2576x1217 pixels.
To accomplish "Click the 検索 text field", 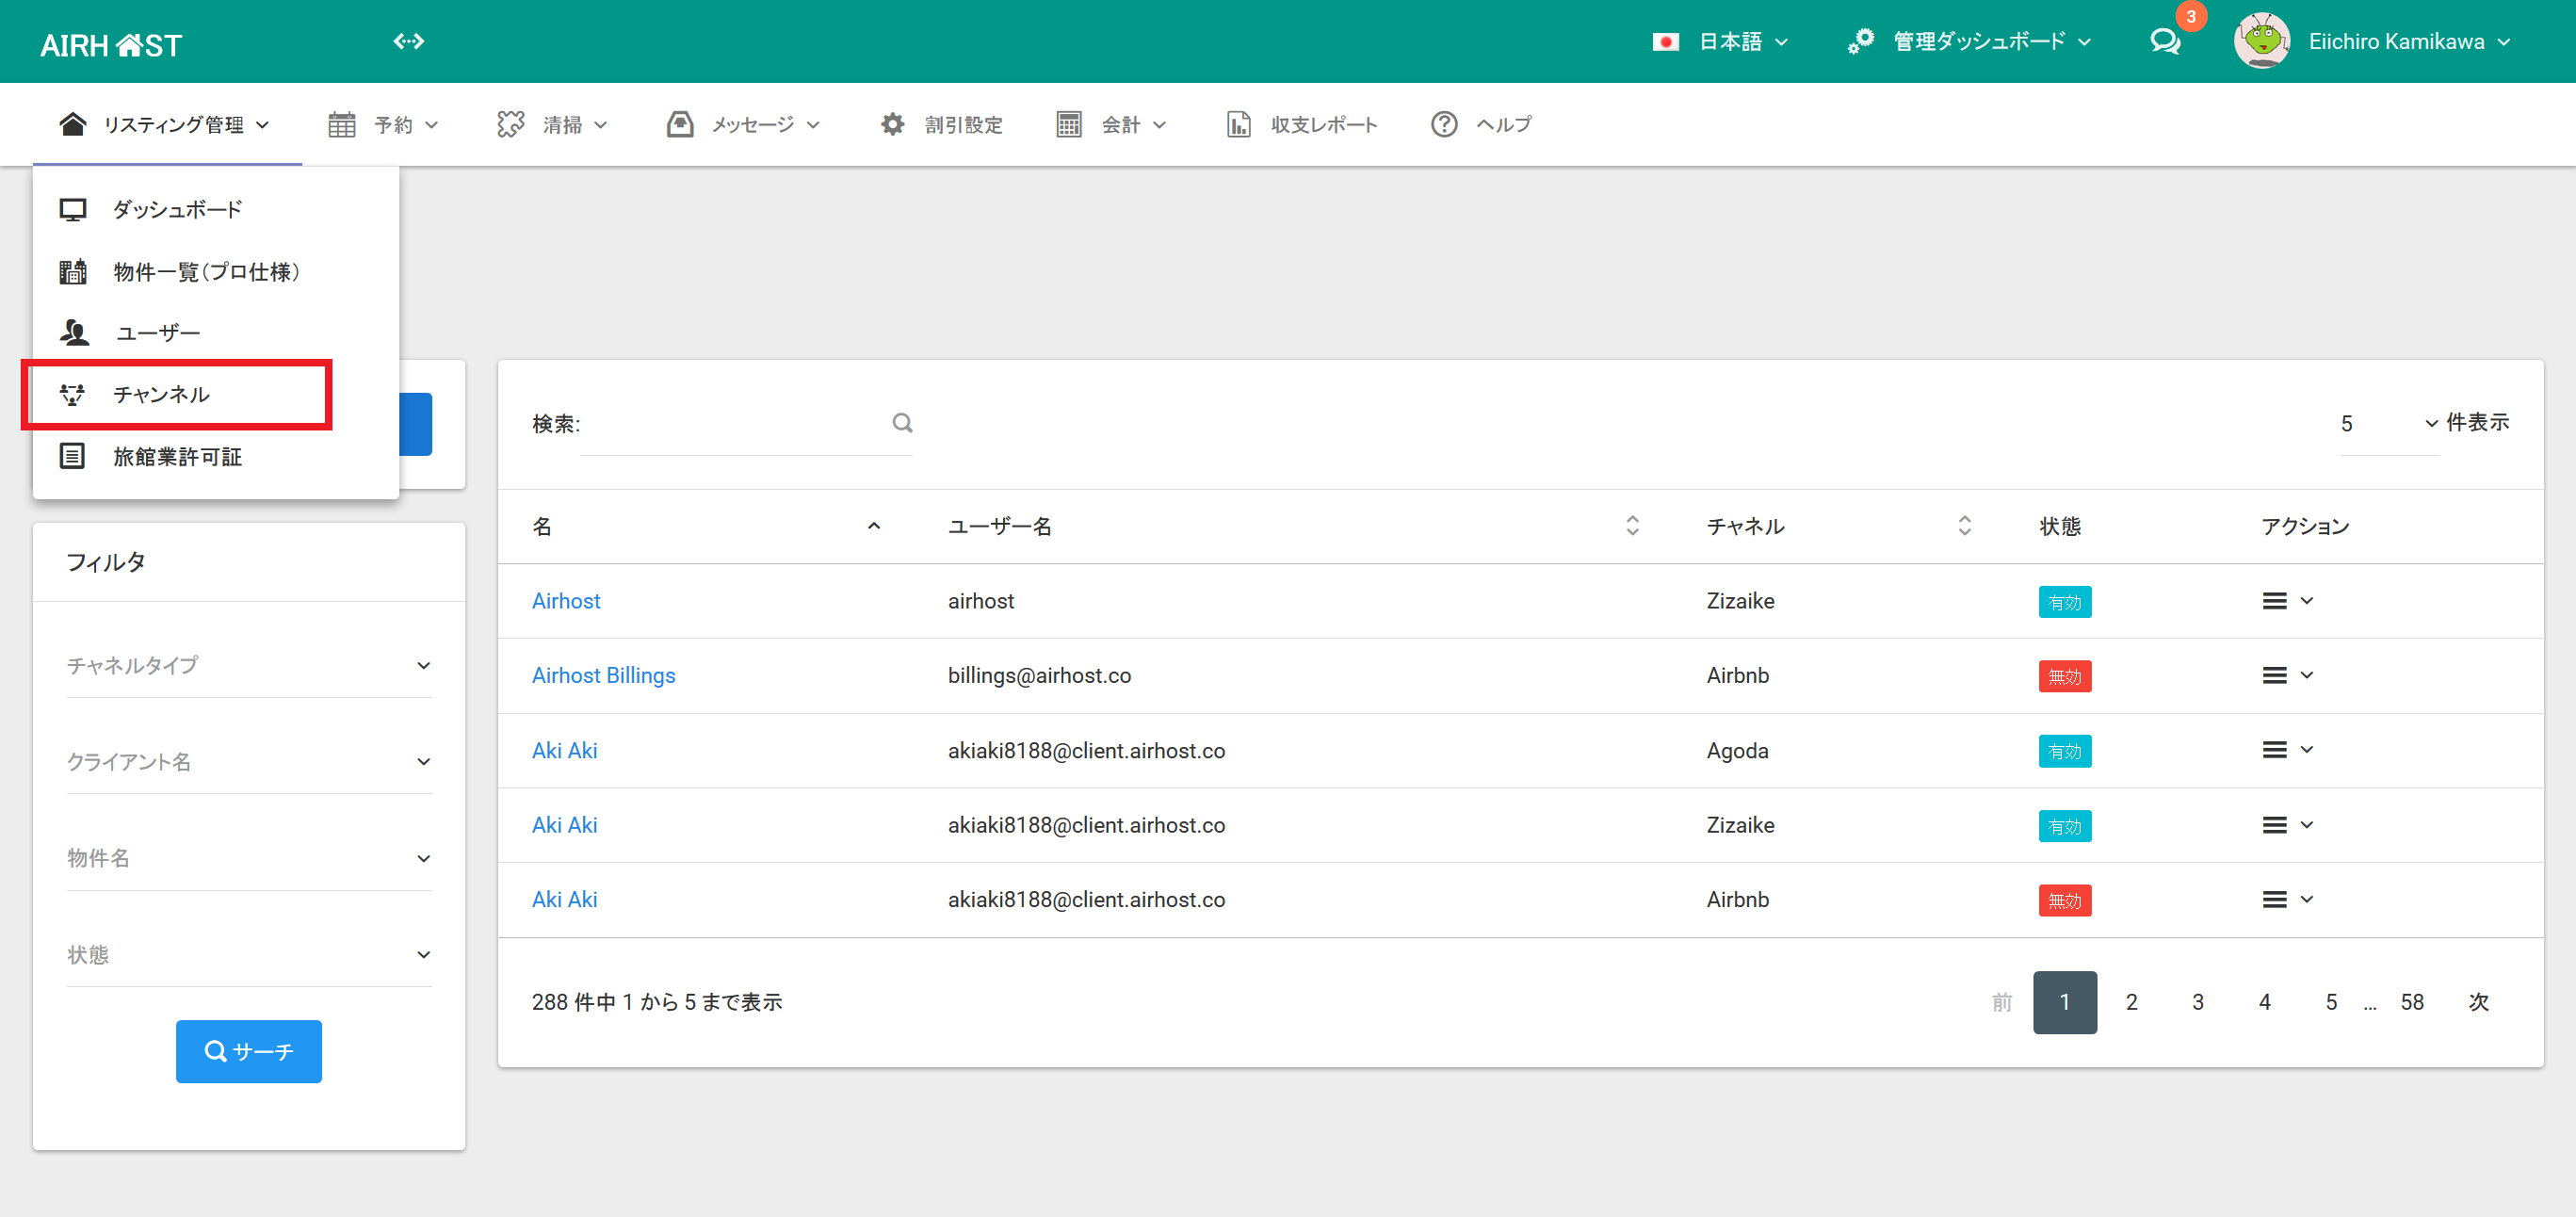I will pyautogui.click(x=735, y=424).
